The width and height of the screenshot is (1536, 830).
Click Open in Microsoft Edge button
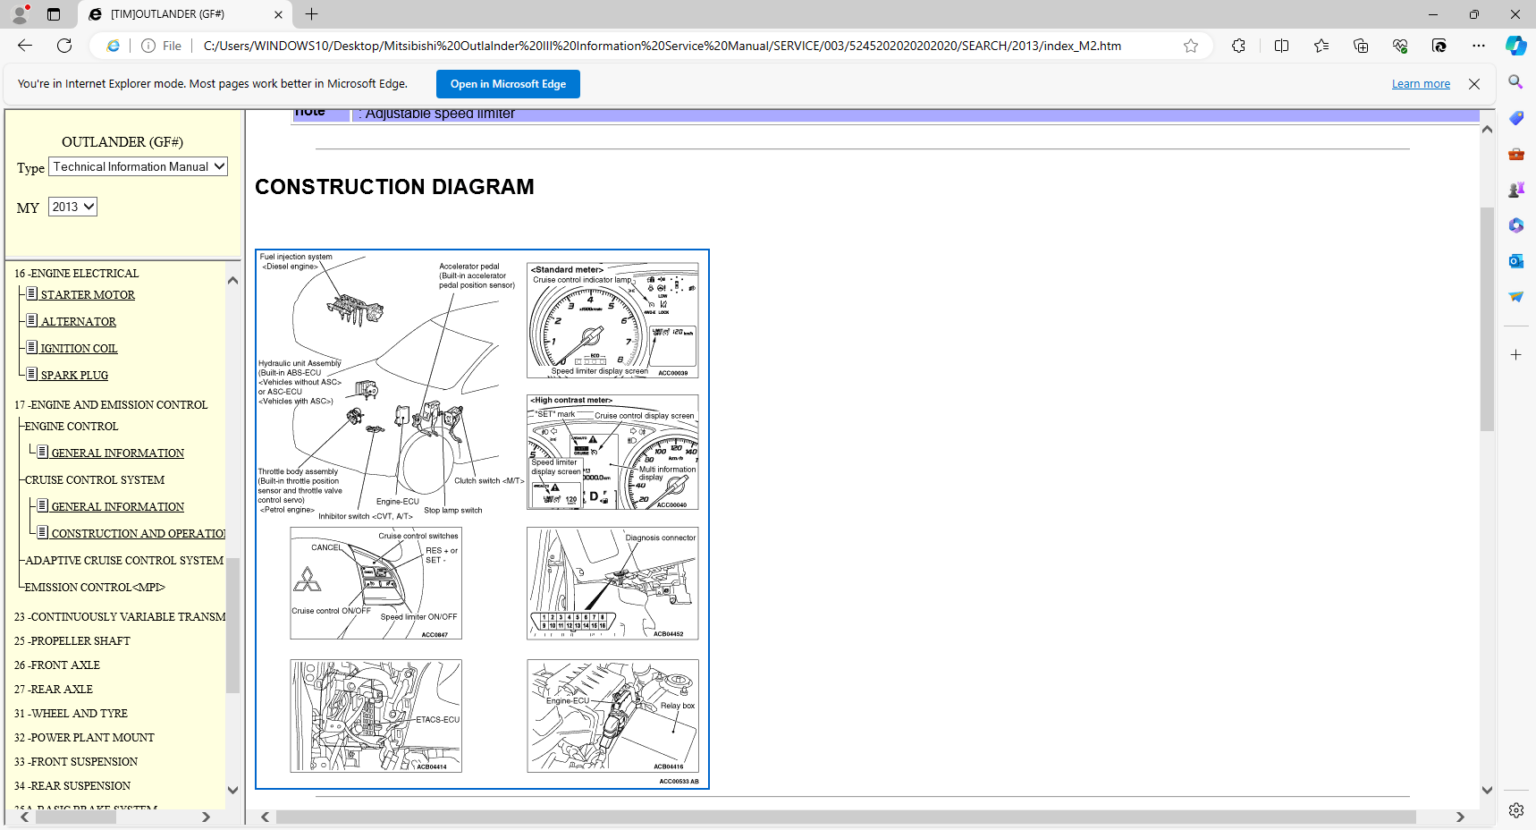tap(507, 84)
